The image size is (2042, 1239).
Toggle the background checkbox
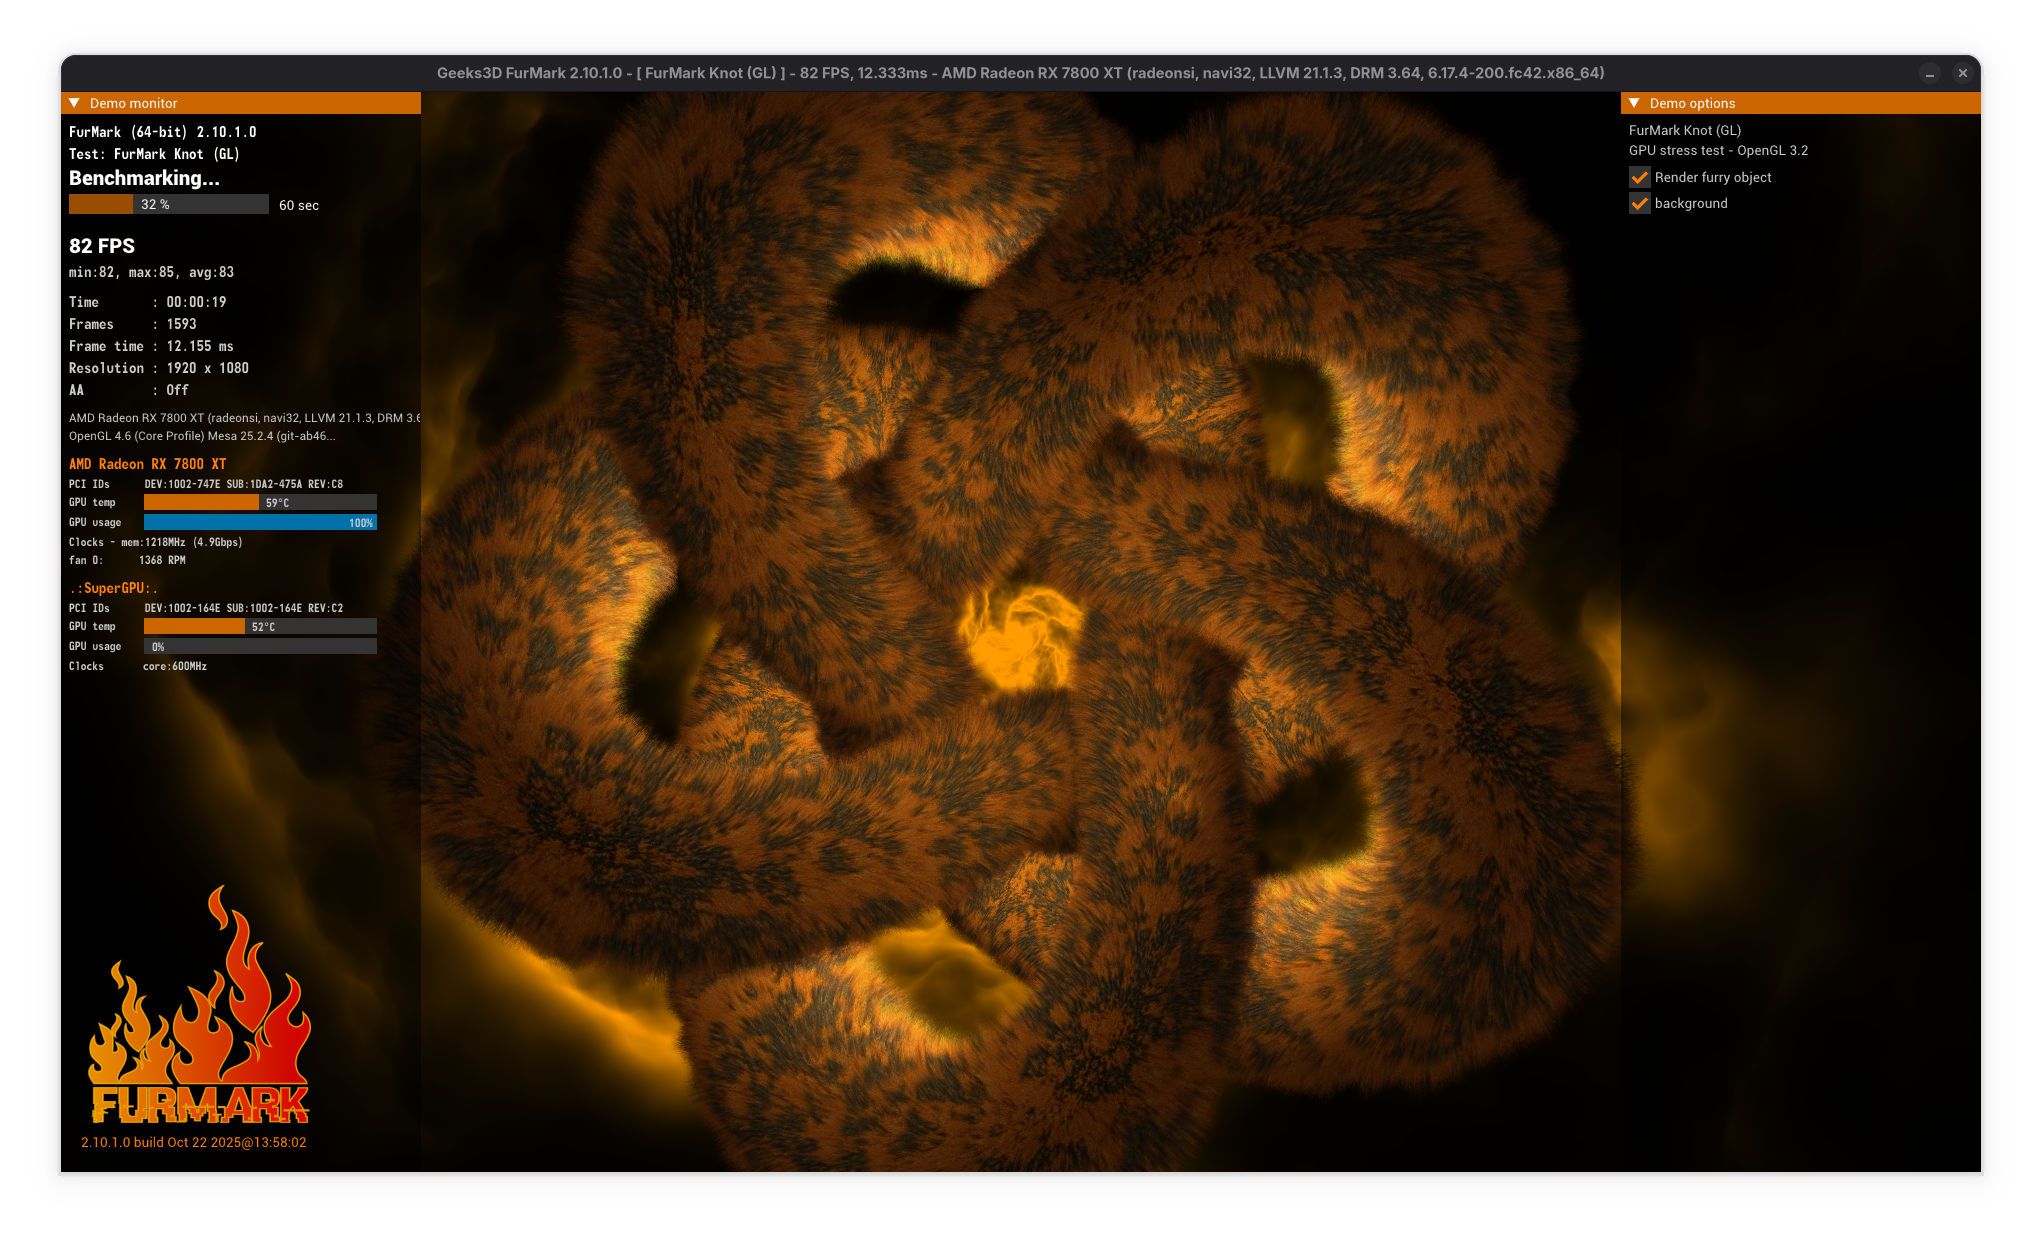1640,203
